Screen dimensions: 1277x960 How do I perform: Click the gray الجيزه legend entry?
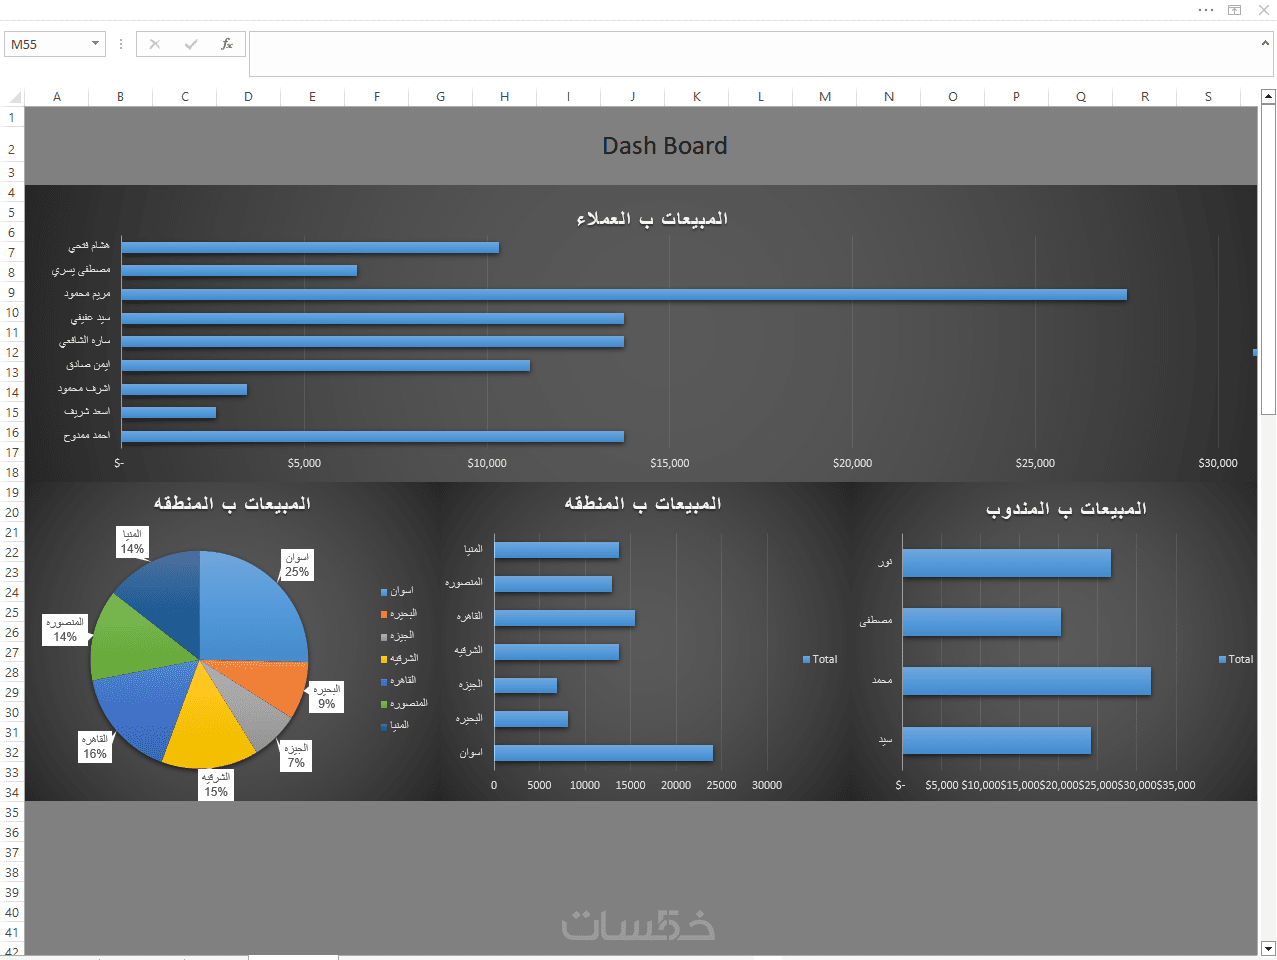[398, 637]
